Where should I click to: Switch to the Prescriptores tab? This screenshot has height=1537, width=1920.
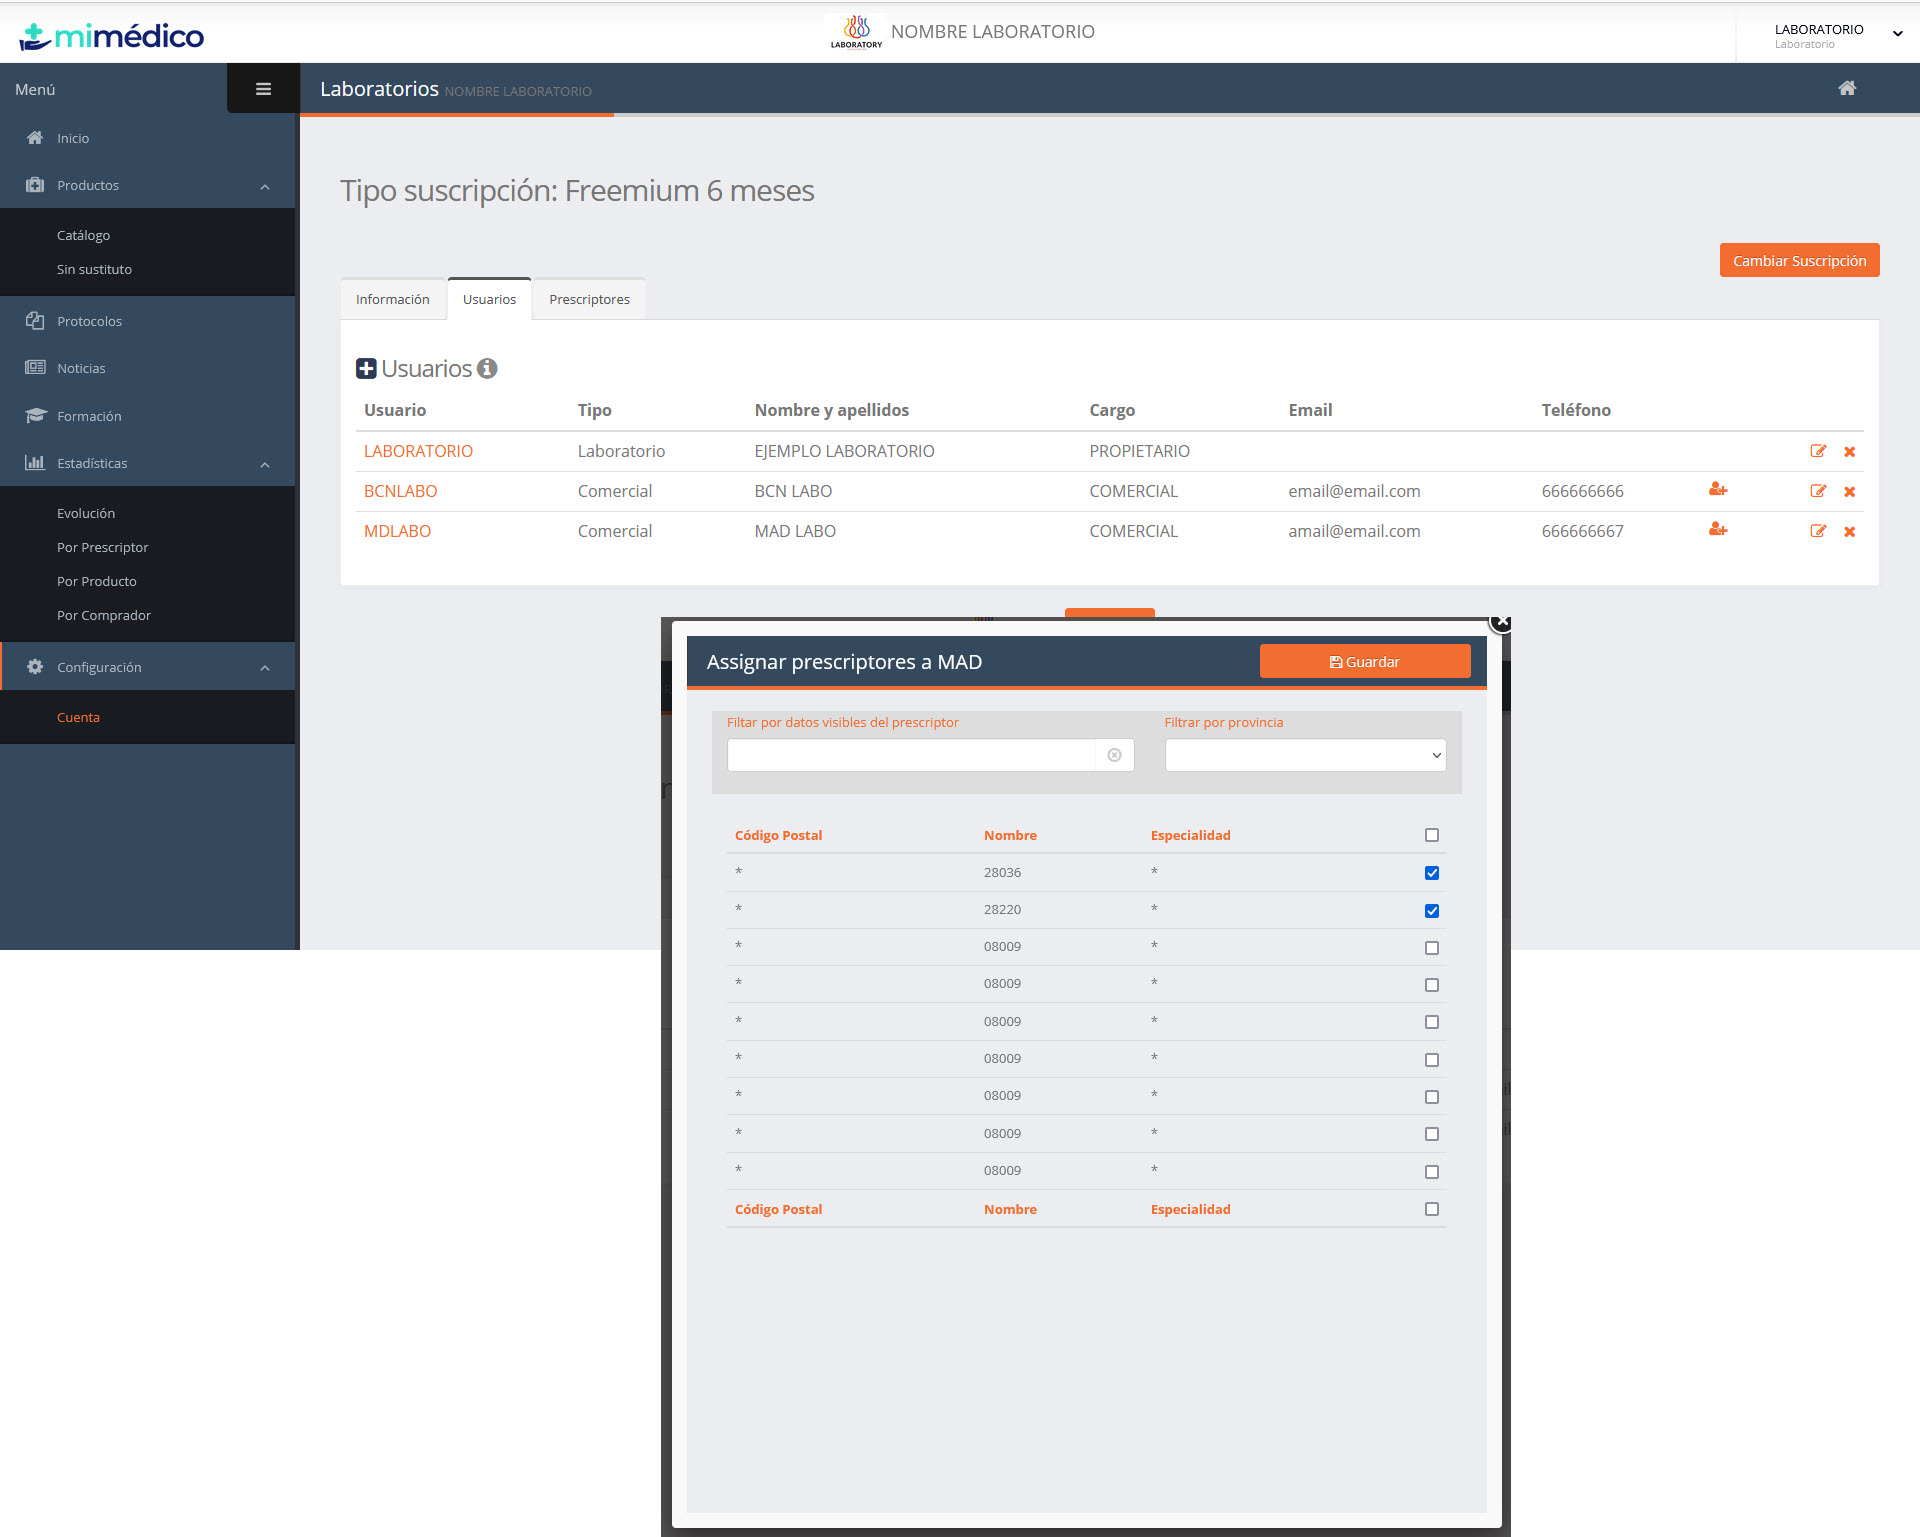[589, 300]
